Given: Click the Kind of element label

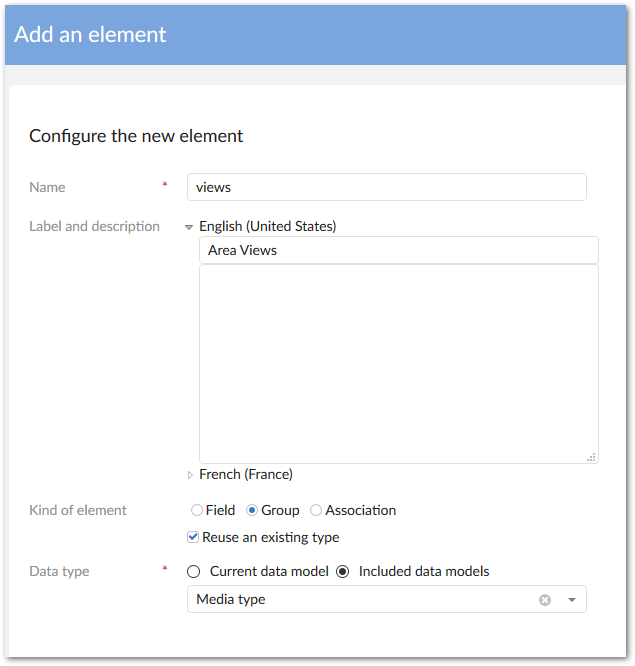Looking at the screenshot, I should point(78,510).
